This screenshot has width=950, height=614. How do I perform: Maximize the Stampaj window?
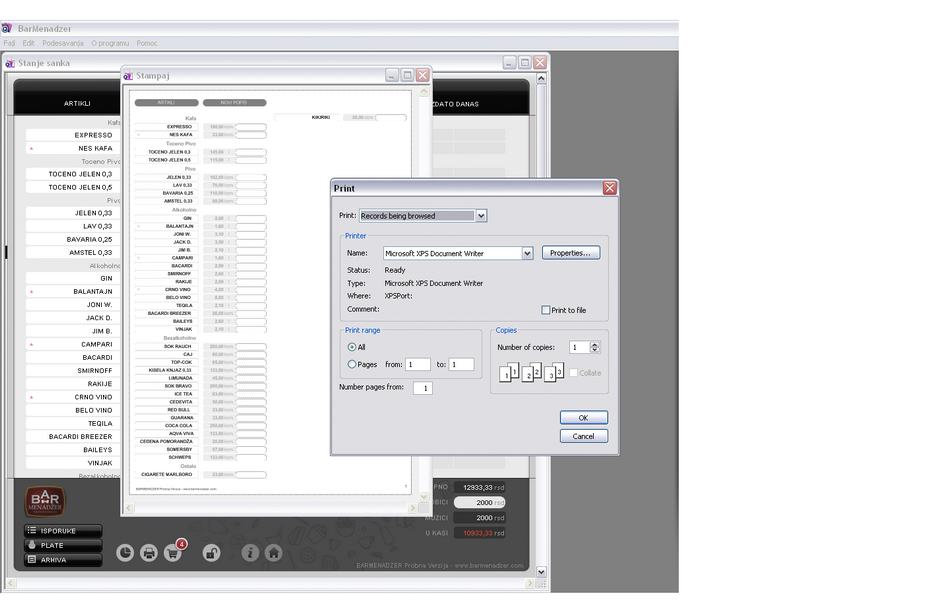coord(408,75)
